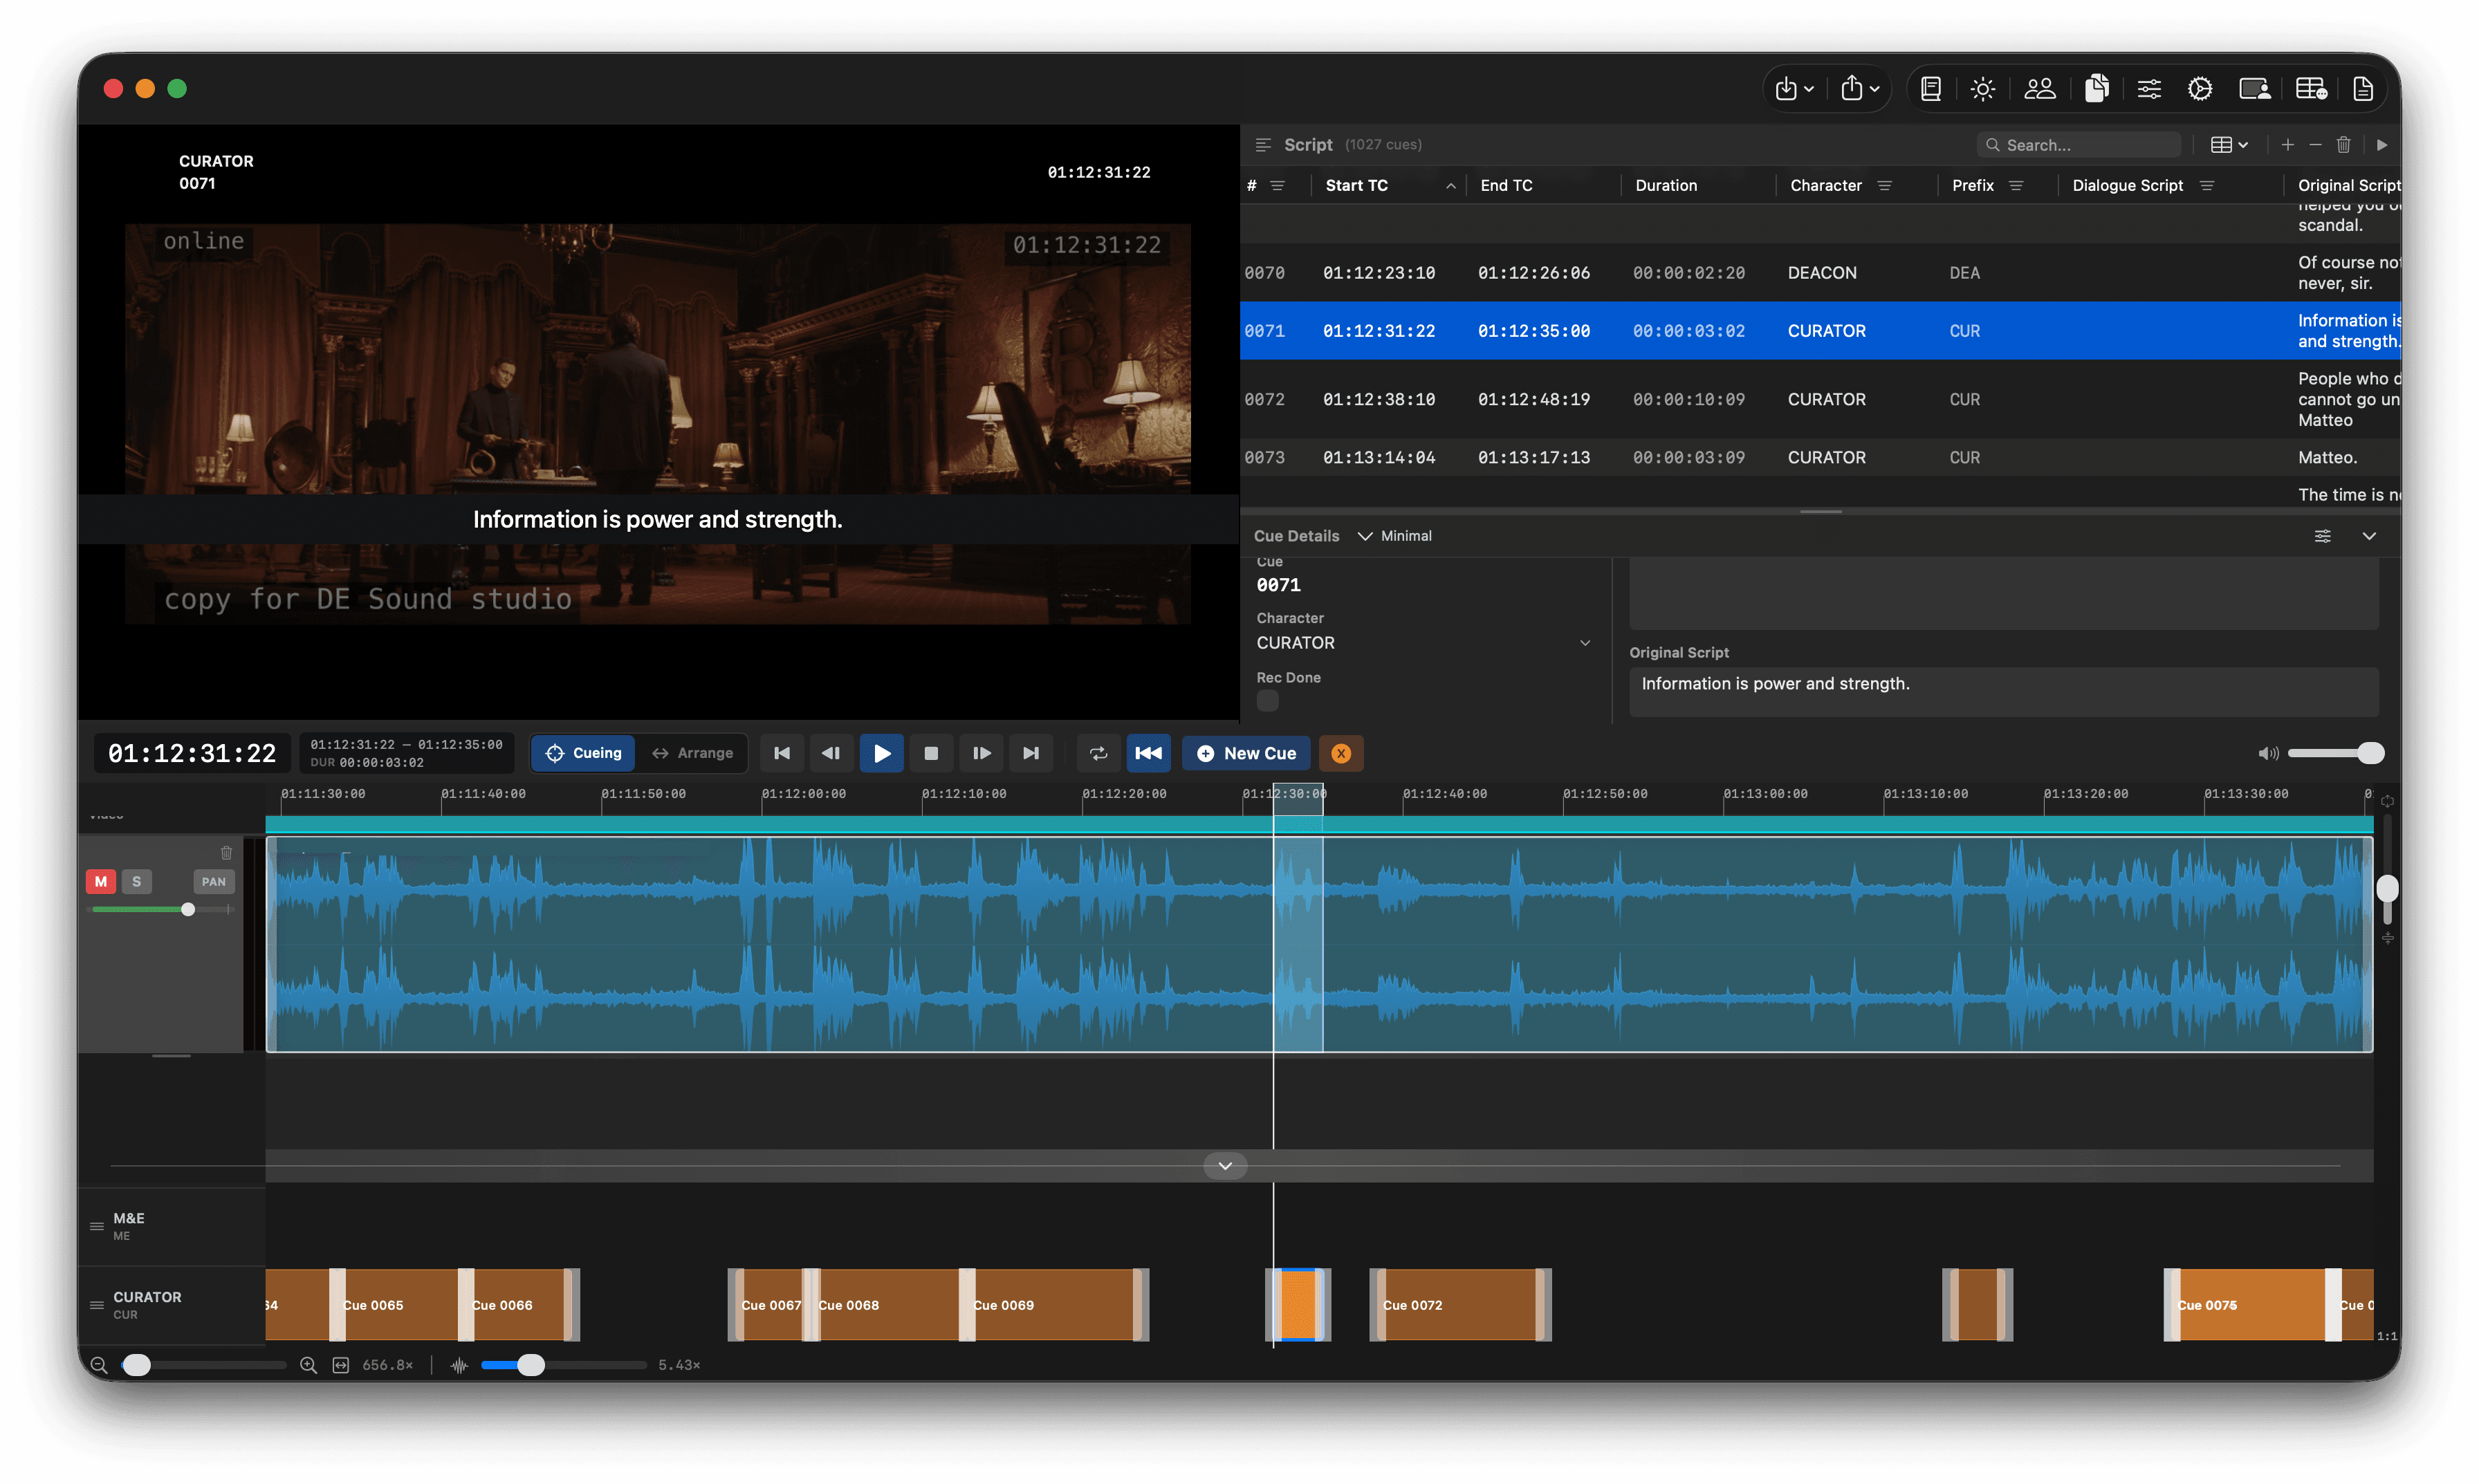This screenshot has height=1484, width=2479.
Task: Select cue row 0070 DEACON
Action: 1820,273
